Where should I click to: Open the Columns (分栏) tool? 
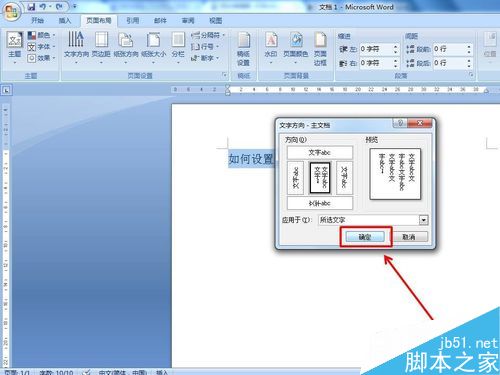pos(178,47)
